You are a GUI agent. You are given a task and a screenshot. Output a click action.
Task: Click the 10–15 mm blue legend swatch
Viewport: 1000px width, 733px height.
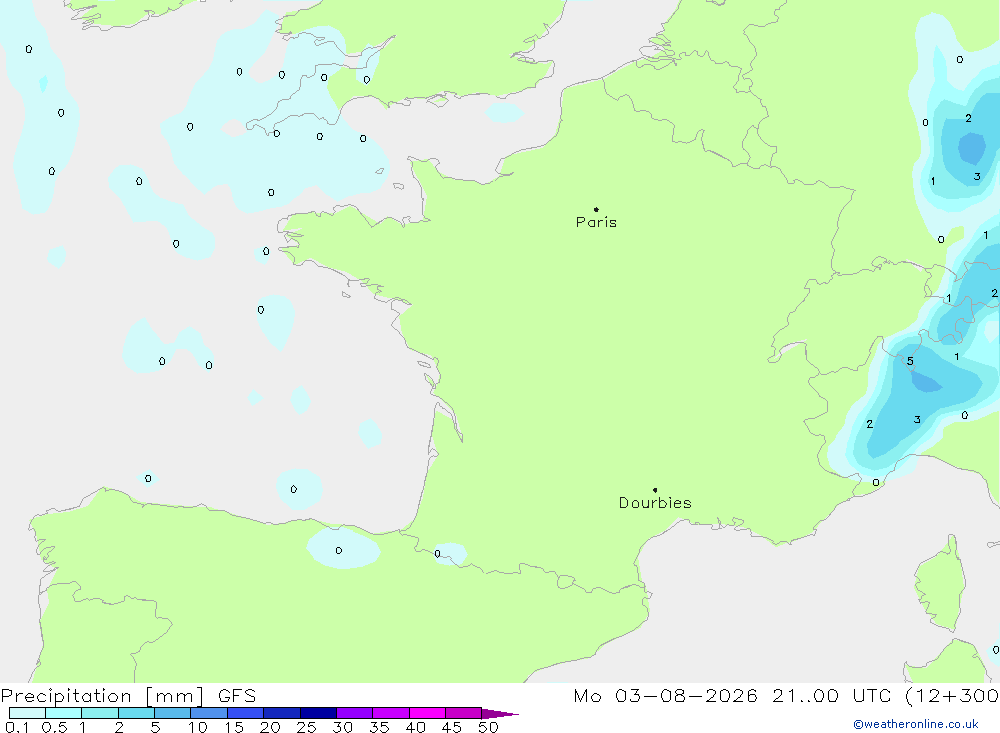click(209, 713)
